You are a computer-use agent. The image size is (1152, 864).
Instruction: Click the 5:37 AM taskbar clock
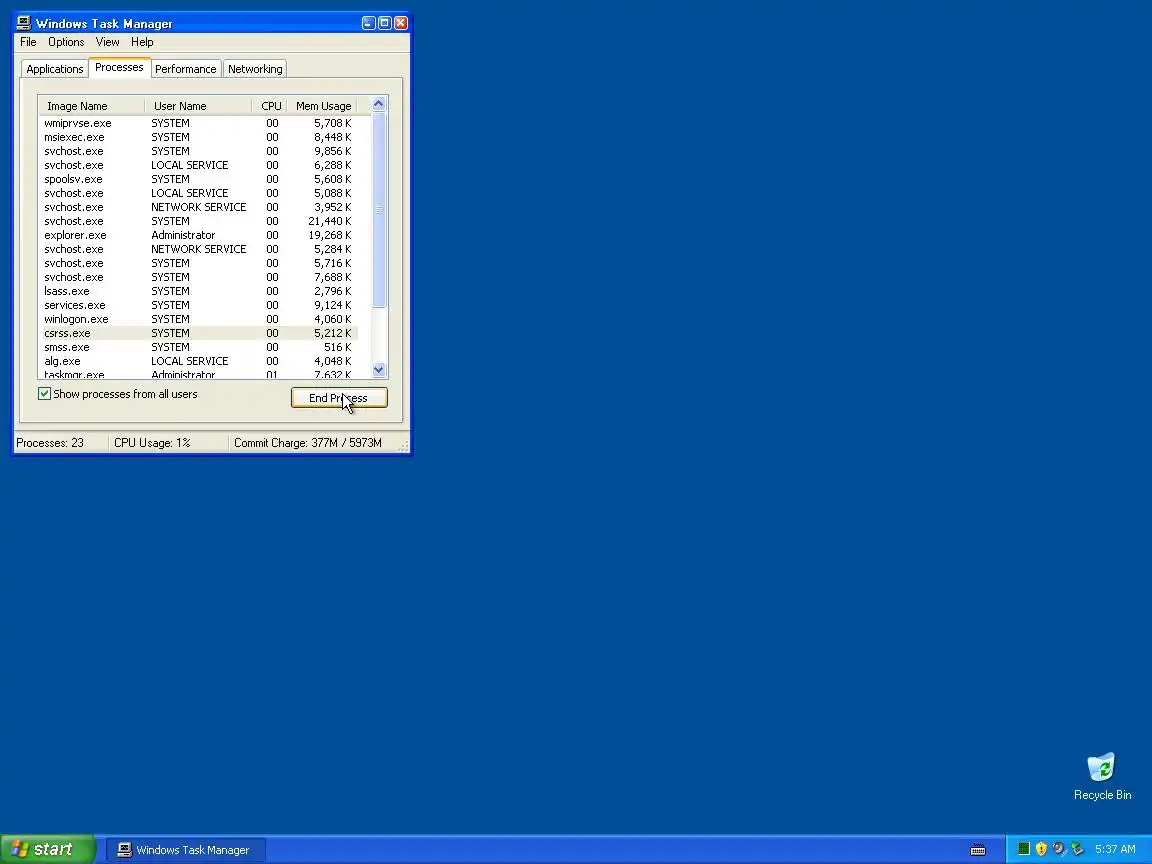click(x=1115, y=849)
